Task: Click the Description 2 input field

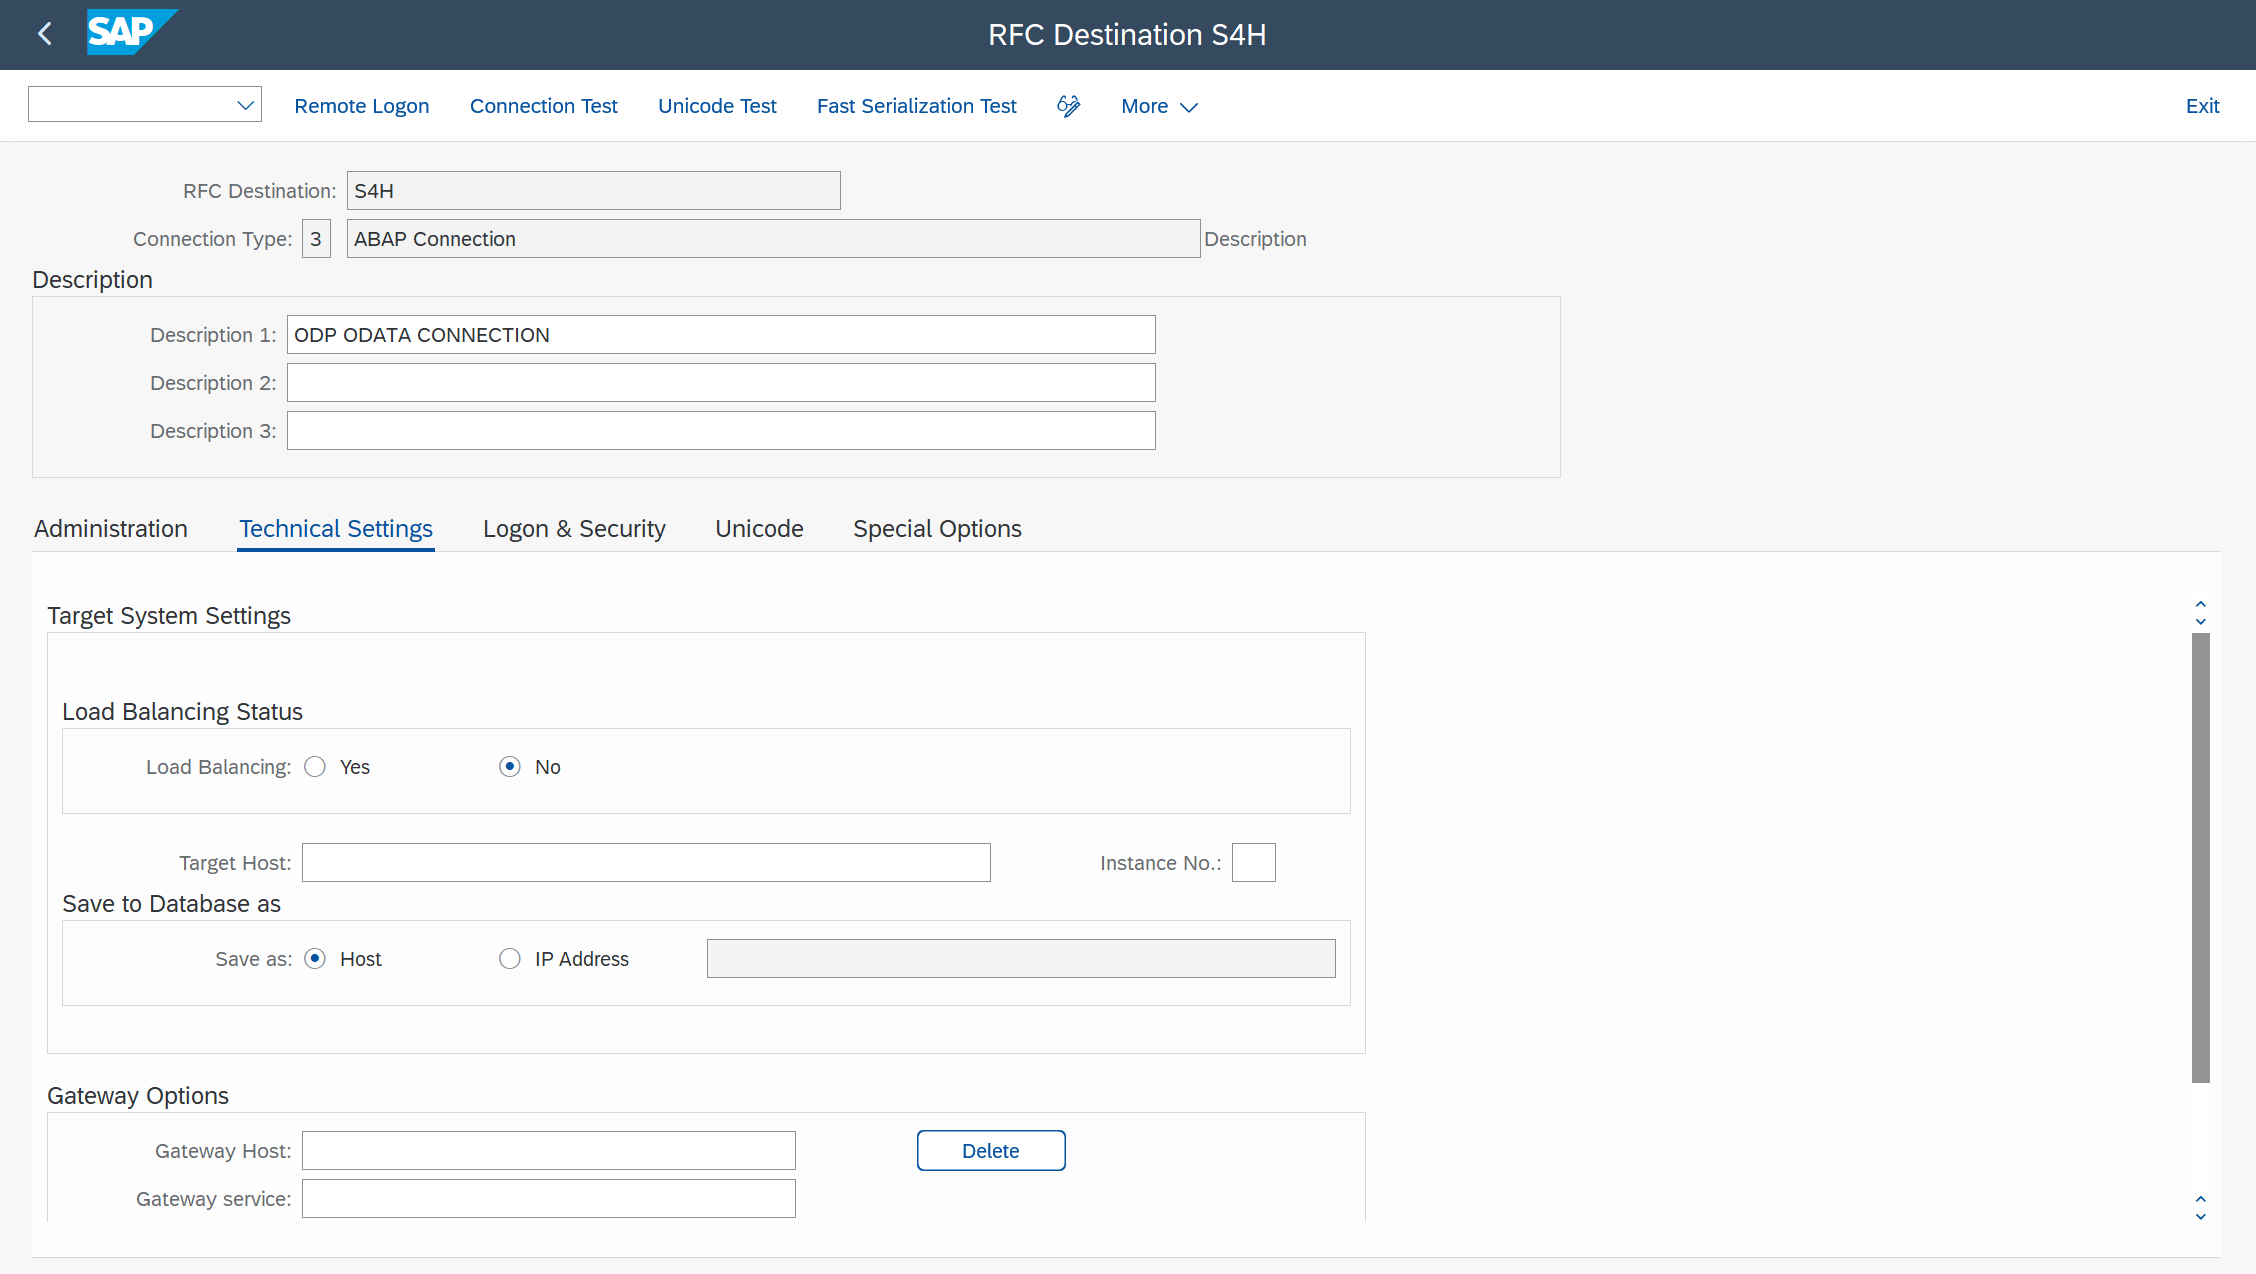Action: click(x=720, y=382)
